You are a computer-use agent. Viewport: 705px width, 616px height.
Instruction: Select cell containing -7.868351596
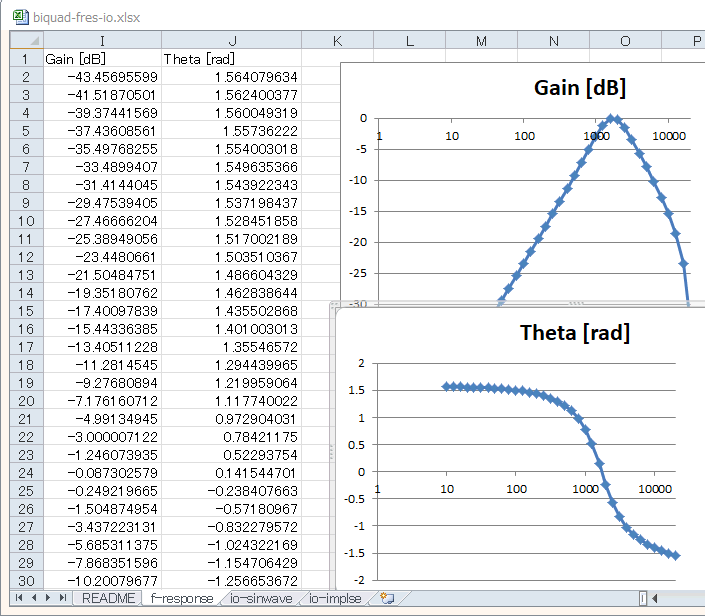(x=102, y=562)
